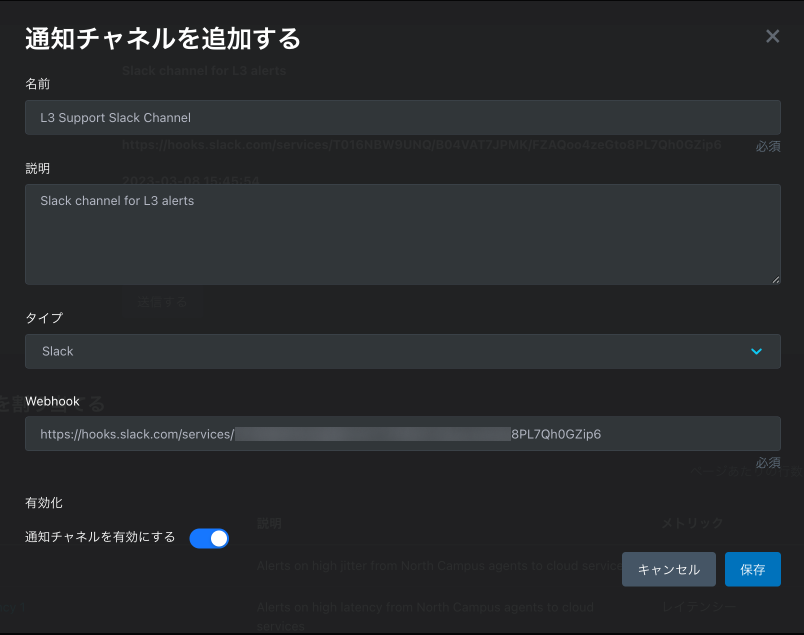Click the description textarea with Slack channel for L3 alerts
804x635 pixels.
[x=403, y=234]
